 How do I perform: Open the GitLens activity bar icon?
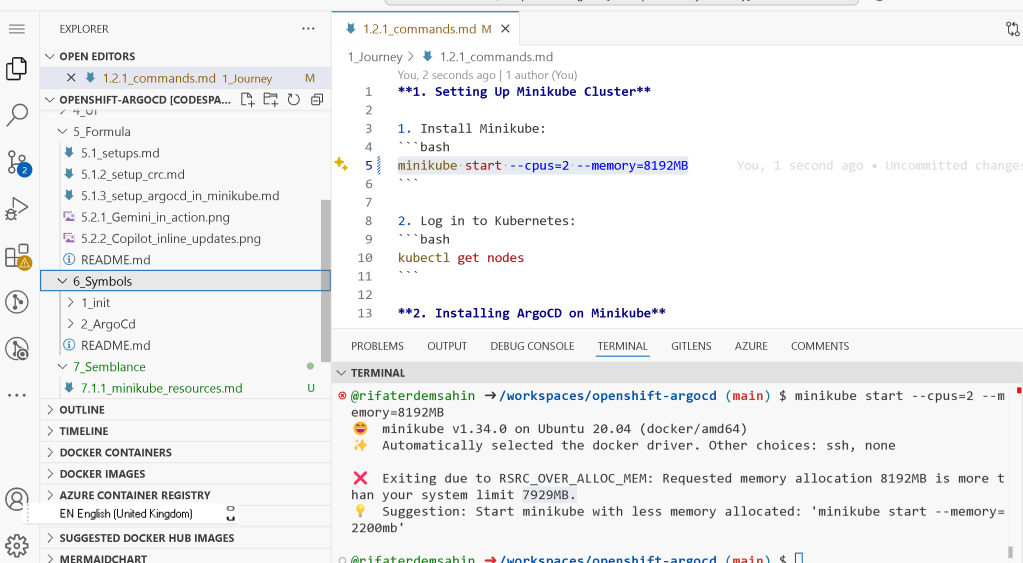17,302
